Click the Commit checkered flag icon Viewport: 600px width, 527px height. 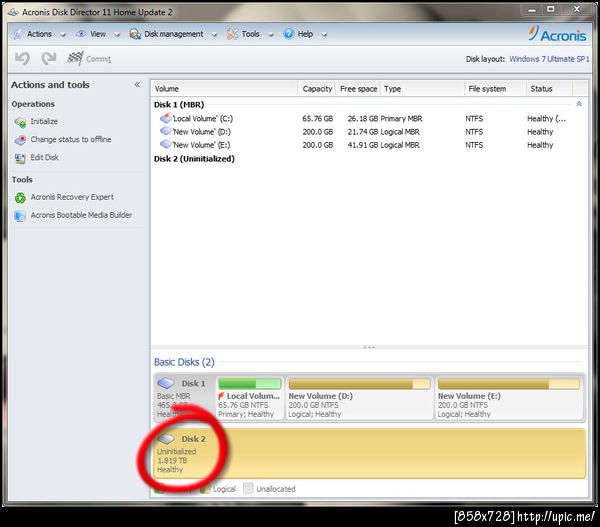[x=75, y=58]
